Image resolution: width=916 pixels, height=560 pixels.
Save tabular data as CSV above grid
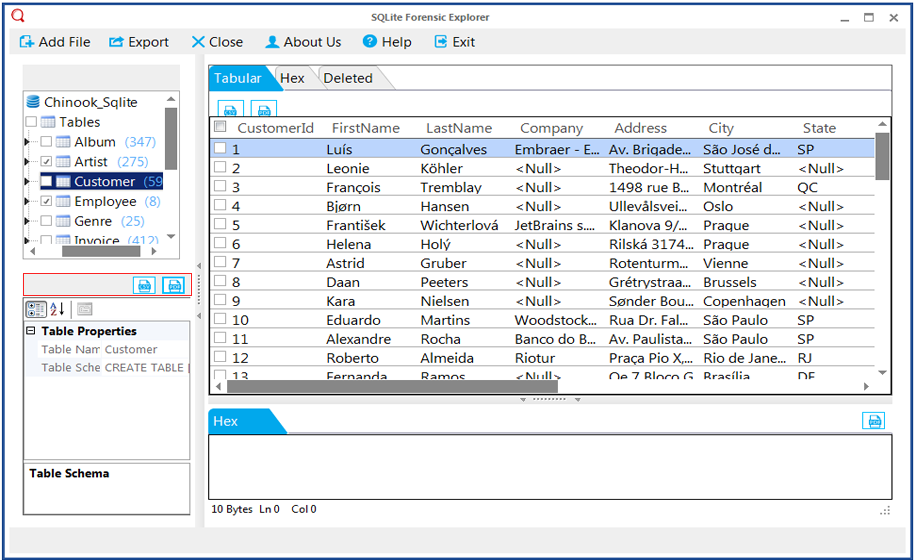230,109
